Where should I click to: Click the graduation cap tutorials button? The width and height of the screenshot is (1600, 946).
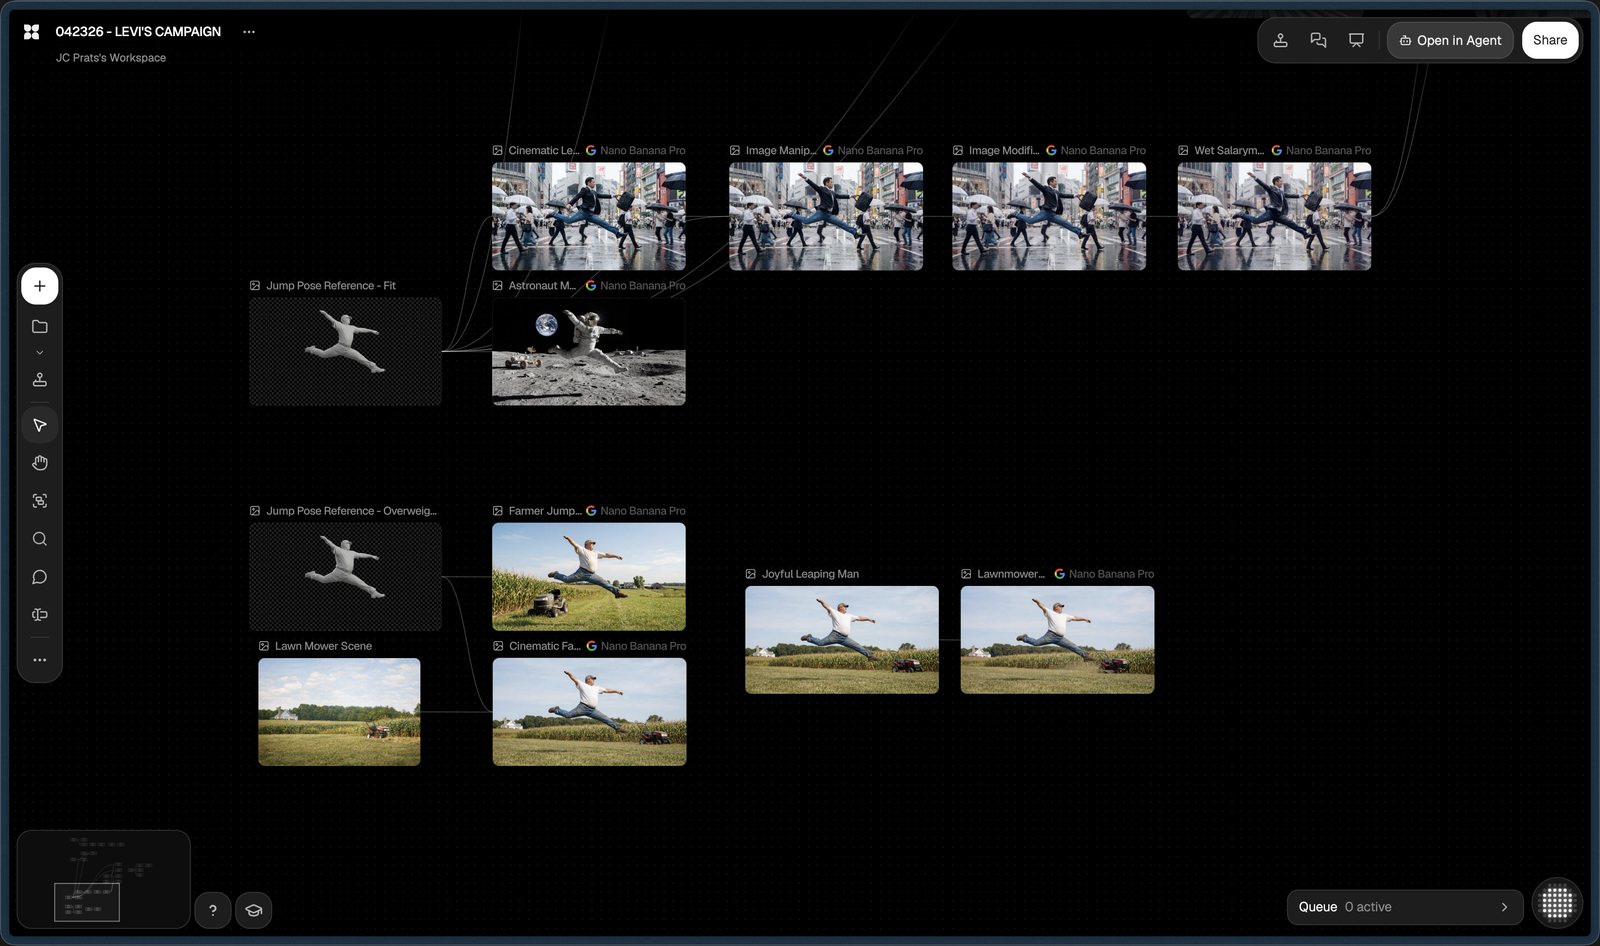tap(254, 910)
